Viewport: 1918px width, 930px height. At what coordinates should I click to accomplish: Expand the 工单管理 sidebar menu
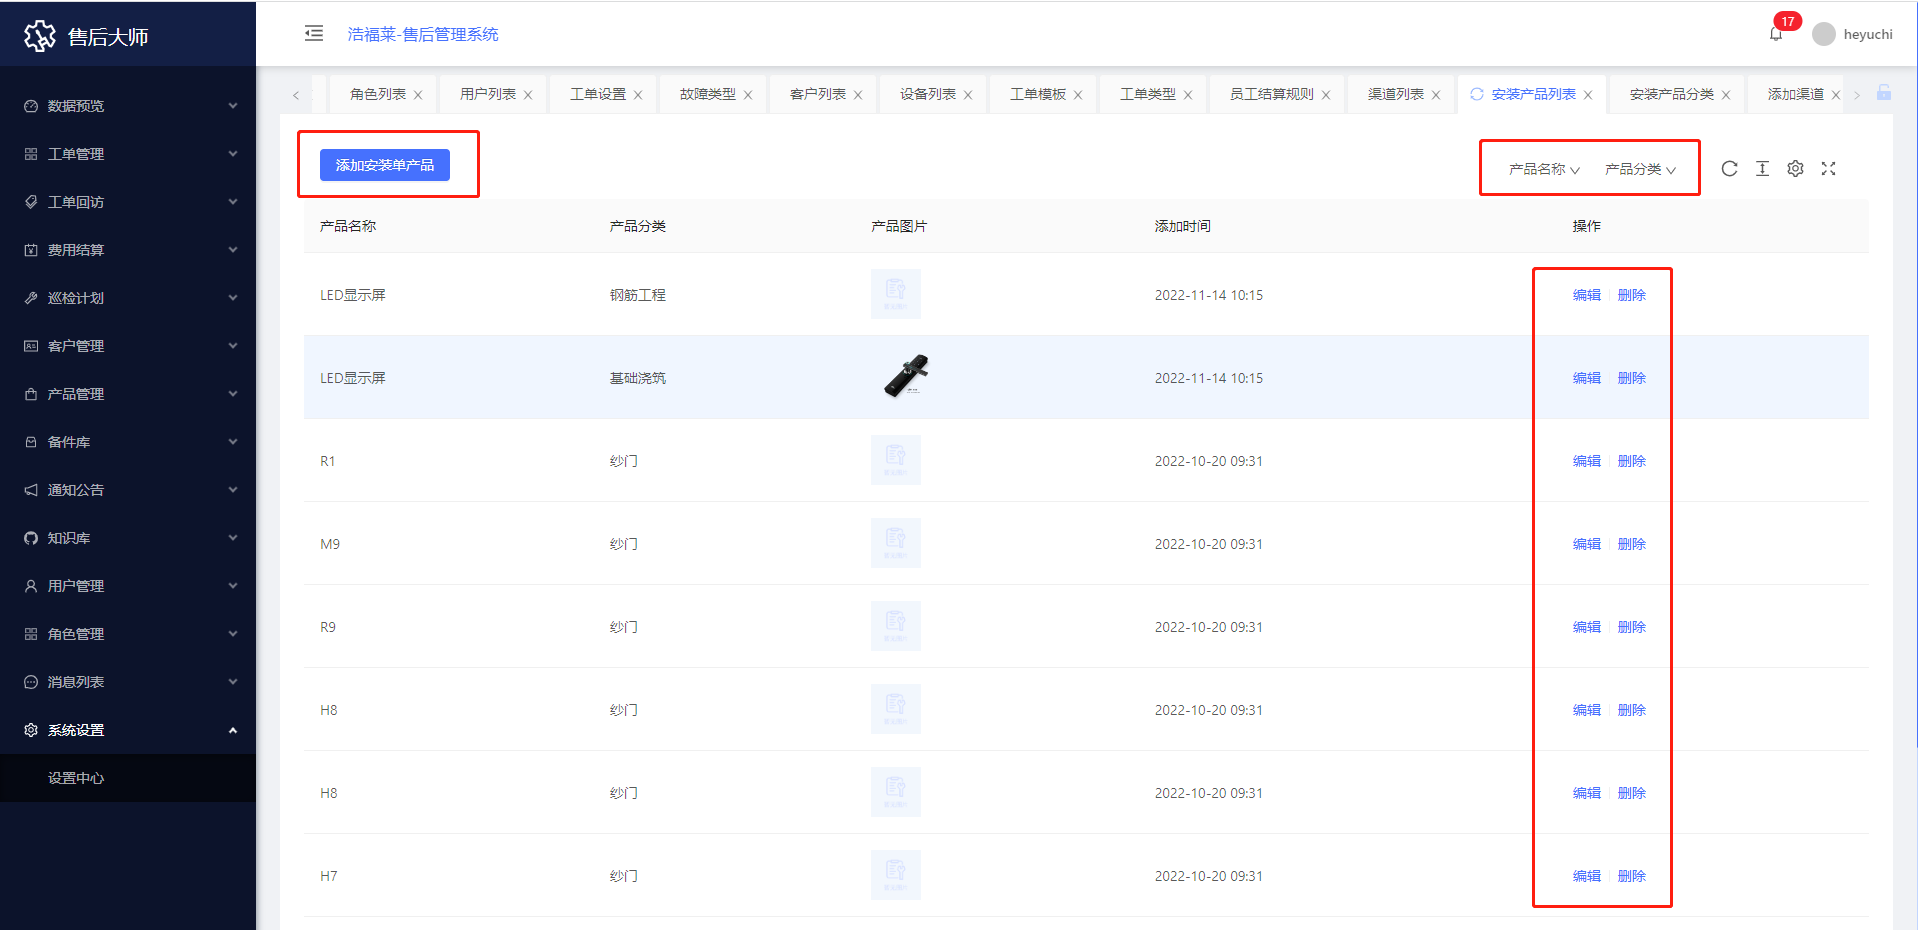coord(128,154)
